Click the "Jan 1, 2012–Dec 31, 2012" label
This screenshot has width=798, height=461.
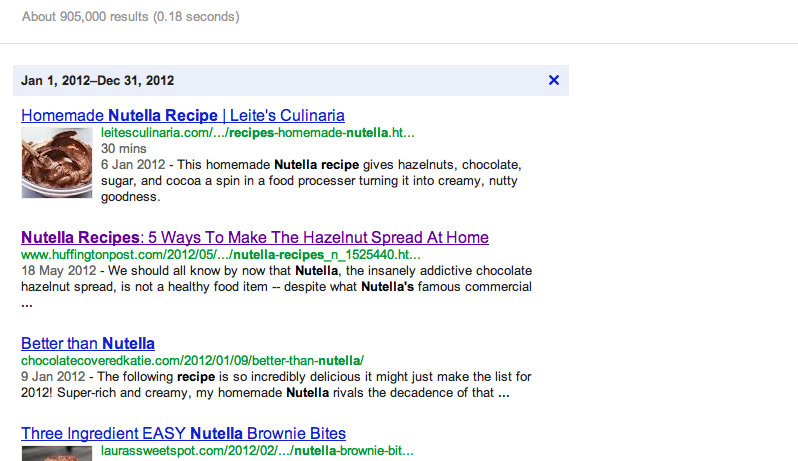[98, 80]
